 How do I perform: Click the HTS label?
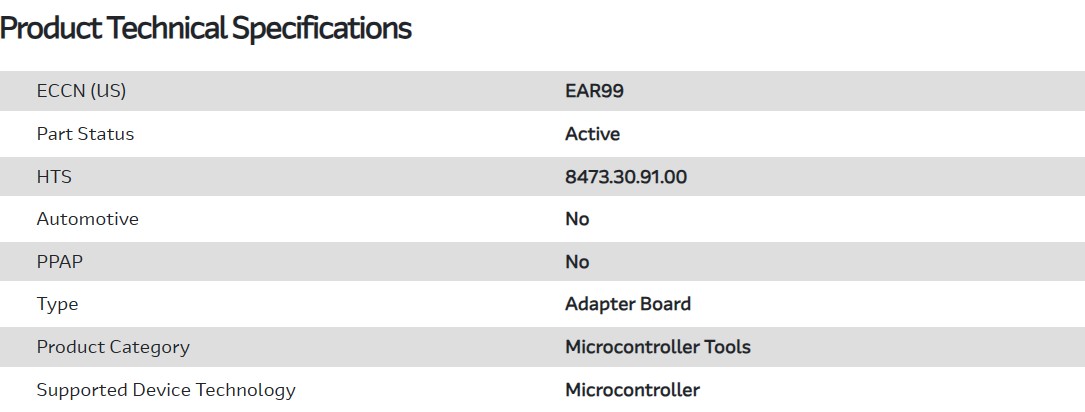click(x=54, y=177)
